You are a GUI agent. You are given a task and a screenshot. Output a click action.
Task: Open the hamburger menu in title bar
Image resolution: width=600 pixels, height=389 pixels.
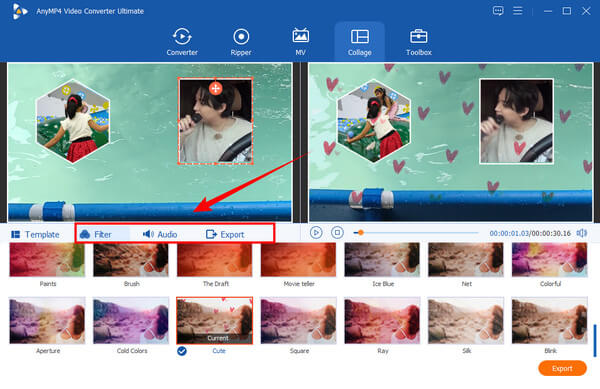[518, 11]
